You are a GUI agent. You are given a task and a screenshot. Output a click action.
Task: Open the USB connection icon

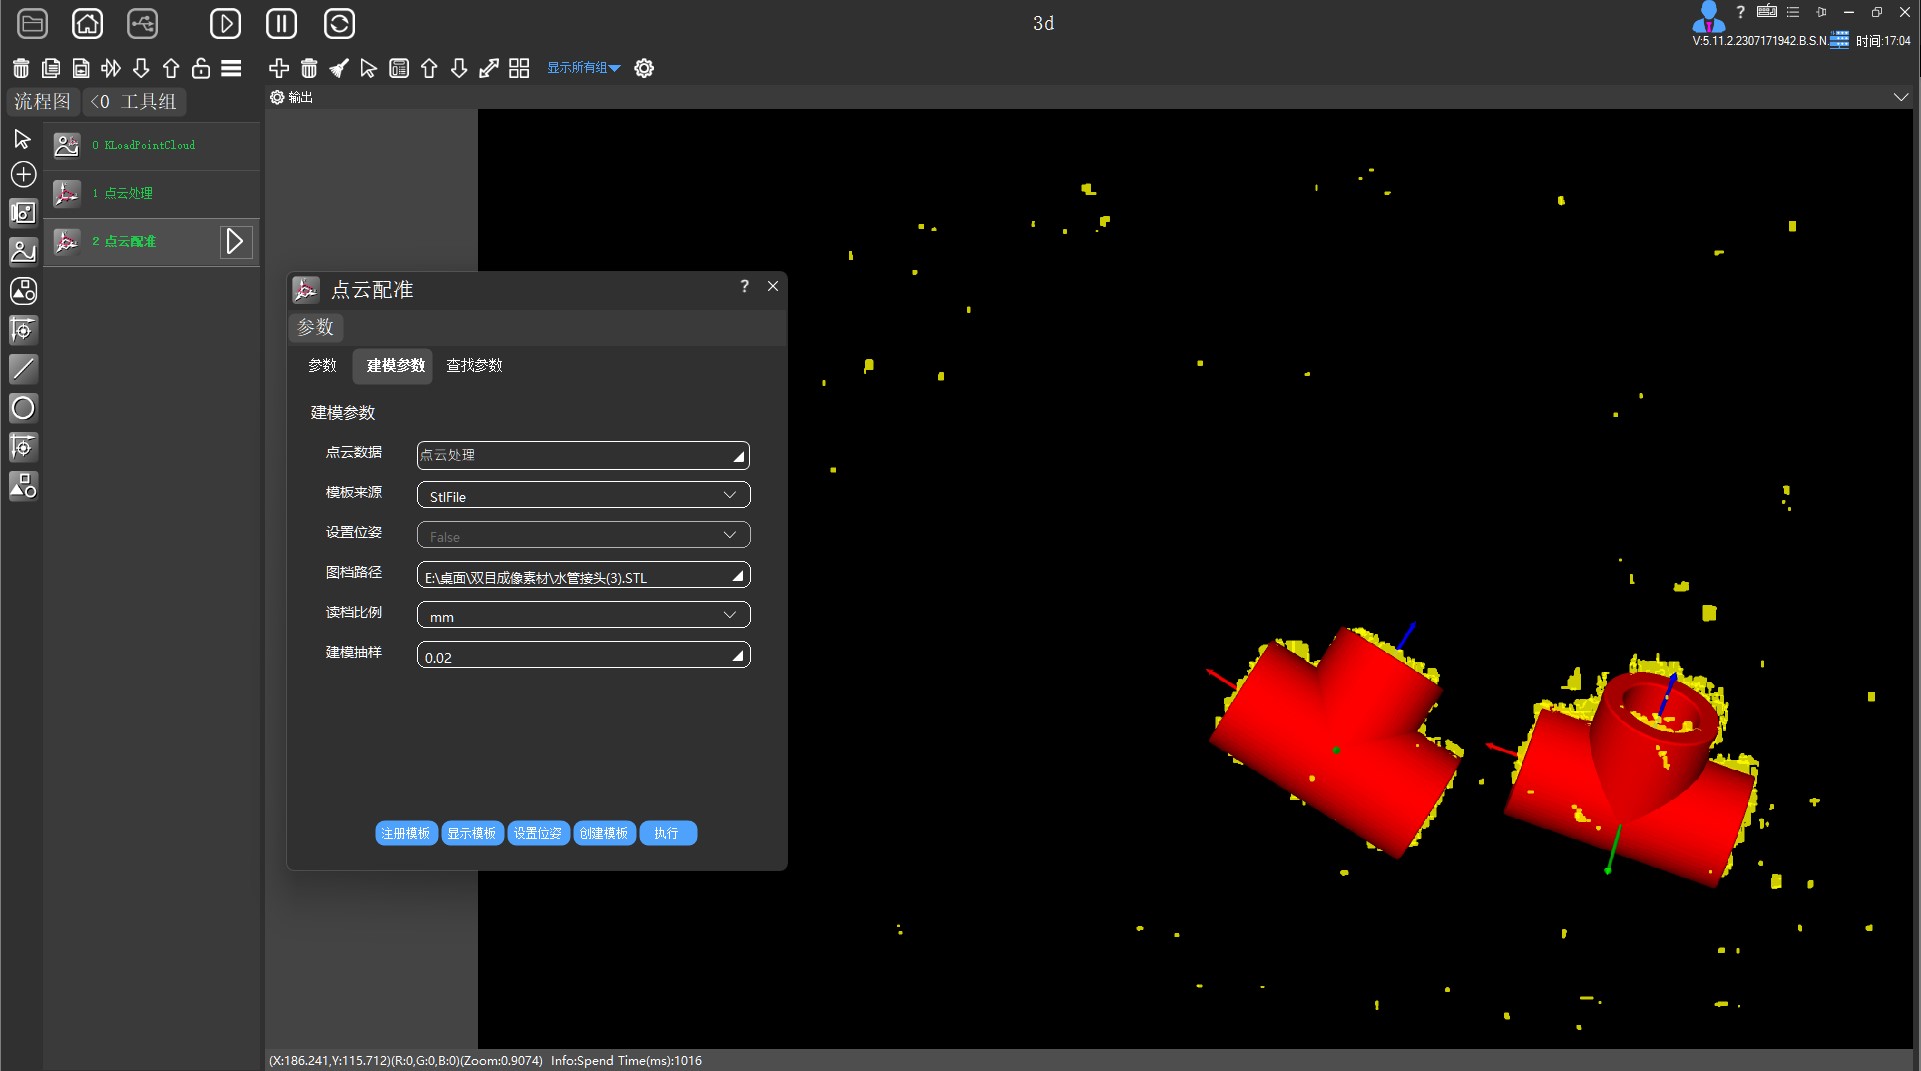coord(143,23)
